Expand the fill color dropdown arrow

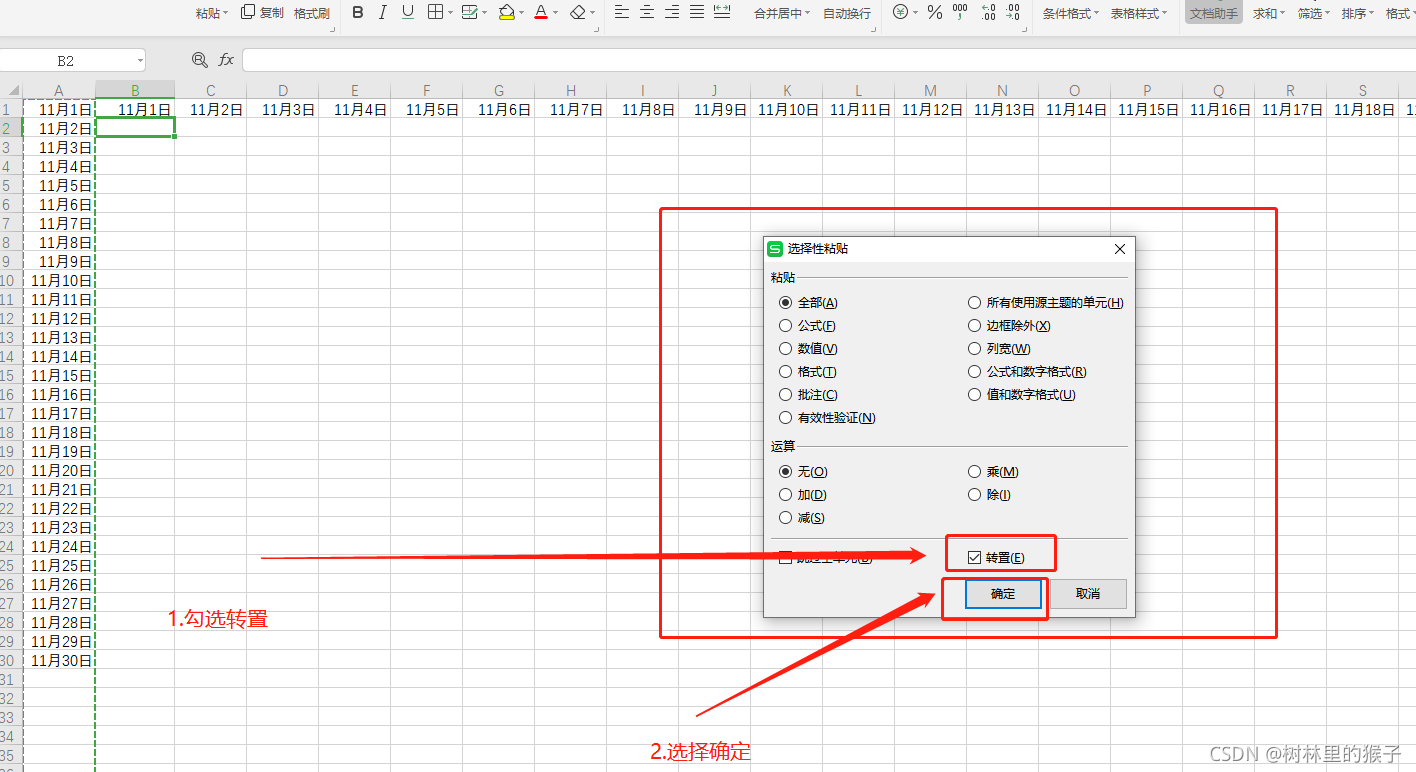tap(523, 14)
